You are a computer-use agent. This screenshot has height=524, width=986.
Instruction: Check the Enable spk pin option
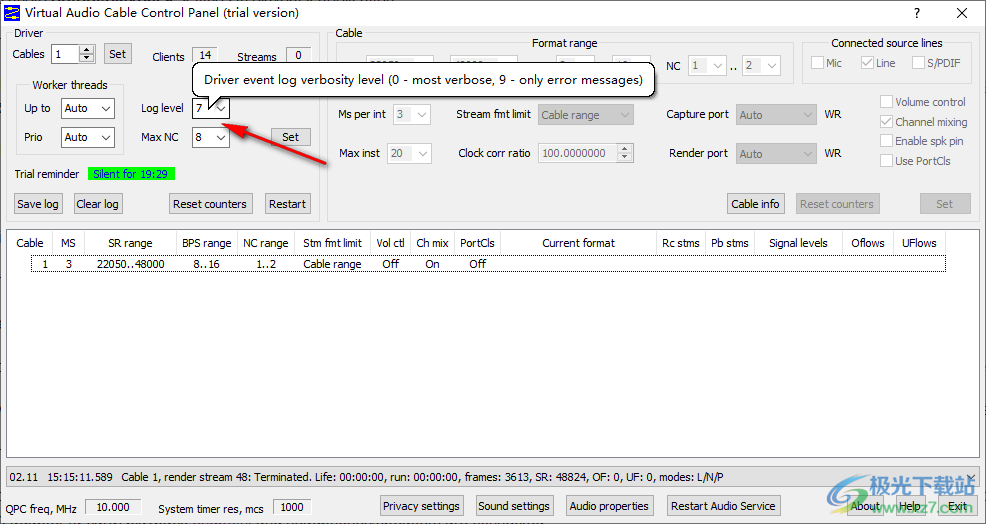[887, 141]
